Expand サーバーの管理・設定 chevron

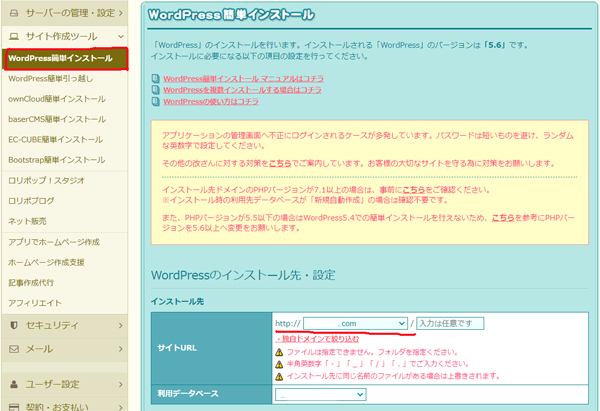coord(121,13)
